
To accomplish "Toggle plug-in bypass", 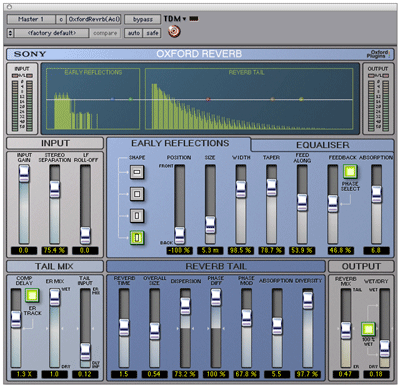I will point(143,19).
